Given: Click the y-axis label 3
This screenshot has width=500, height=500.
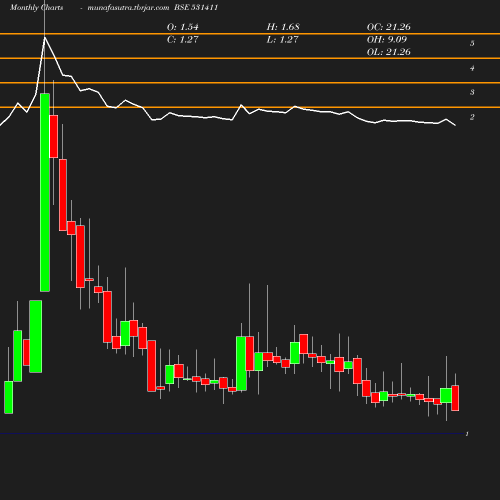Looking at the screenshot, I should click(x=472, y=92).
